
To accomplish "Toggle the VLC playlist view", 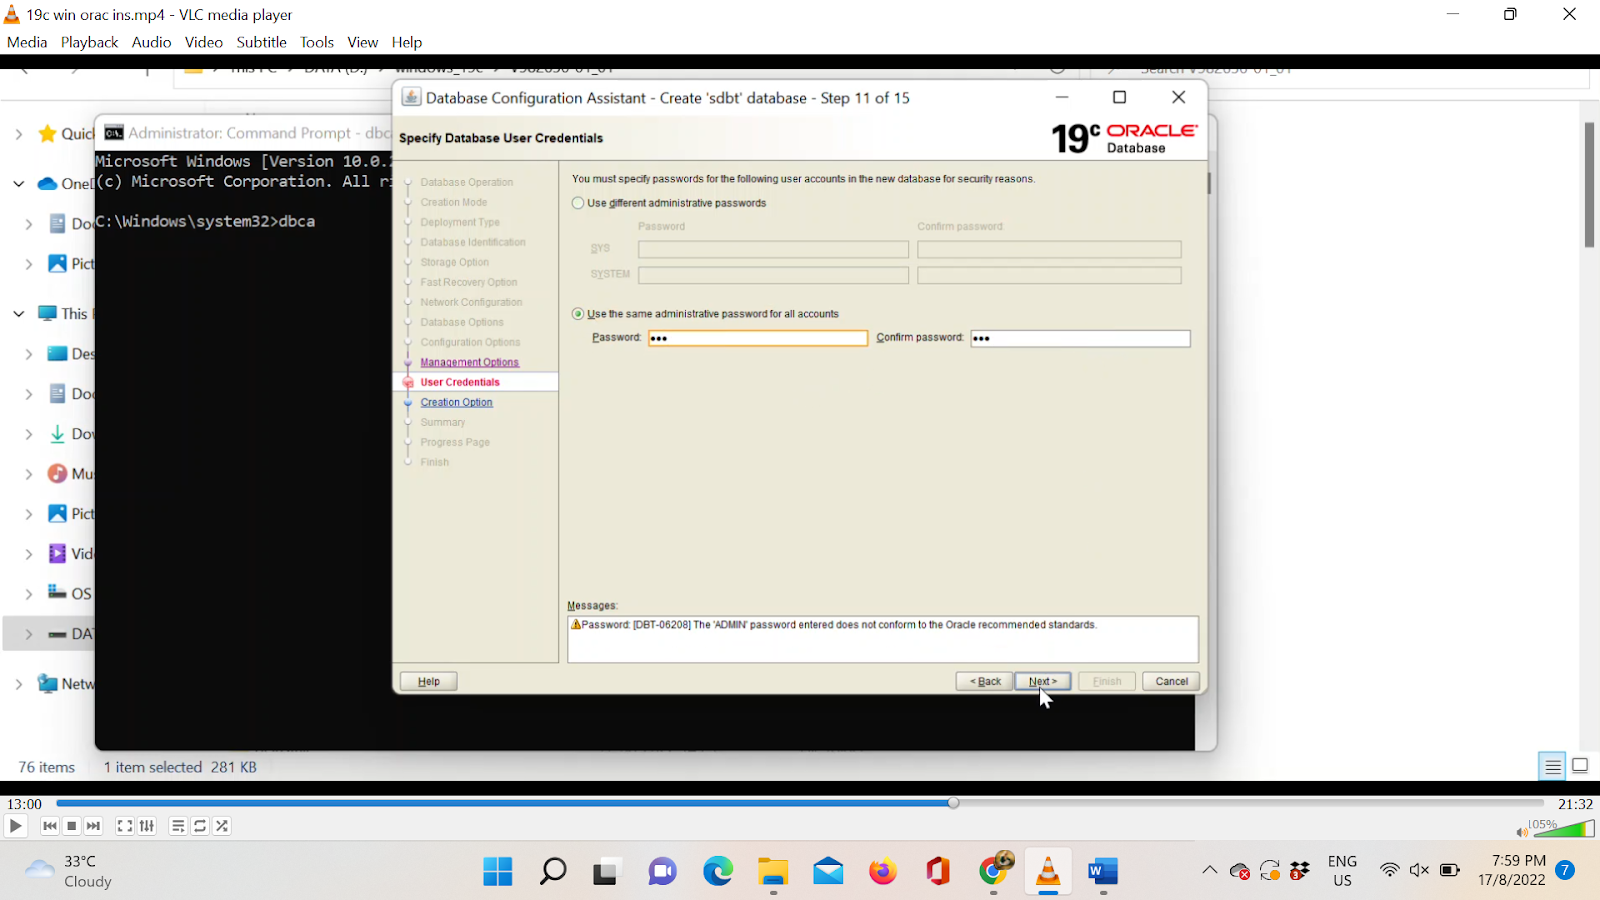I will pos(178,826).
